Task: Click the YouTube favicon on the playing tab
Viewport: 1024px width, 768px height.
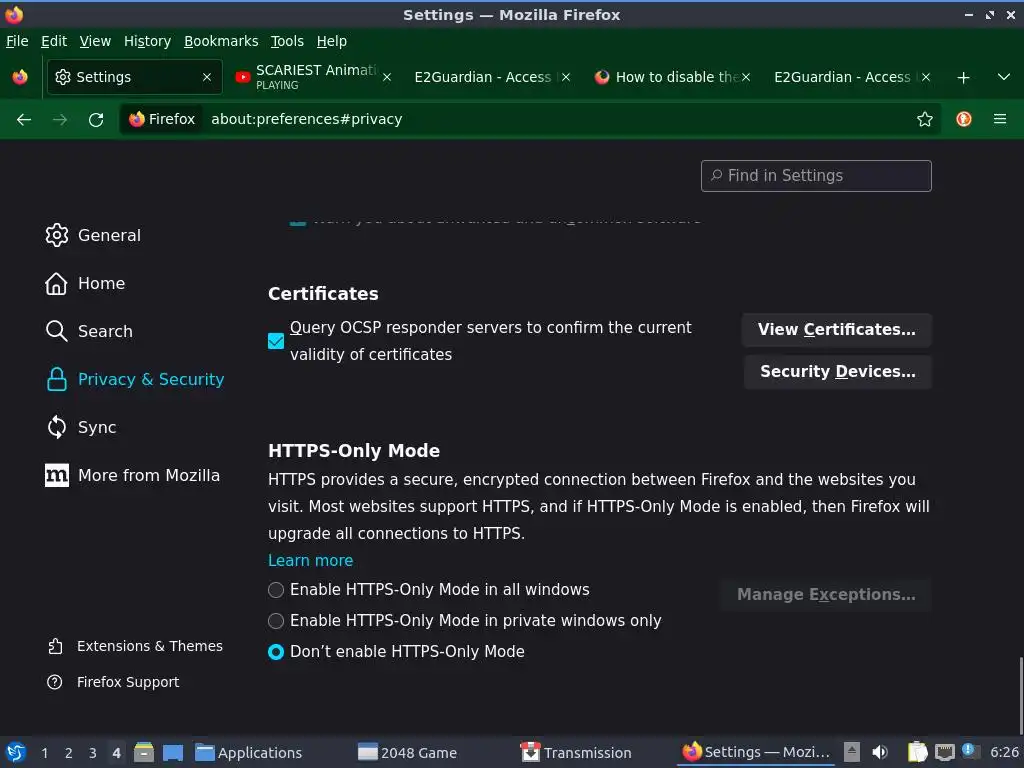Action: [243, 77]
